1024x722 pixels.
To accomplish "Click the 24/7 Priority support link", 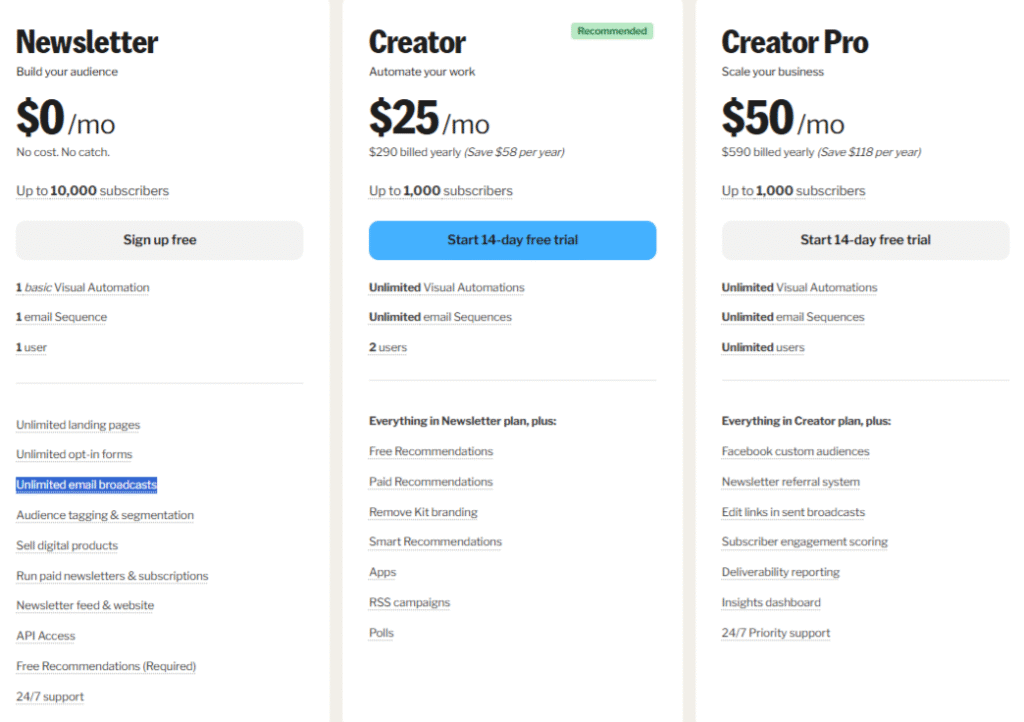I will coord(776,633).
